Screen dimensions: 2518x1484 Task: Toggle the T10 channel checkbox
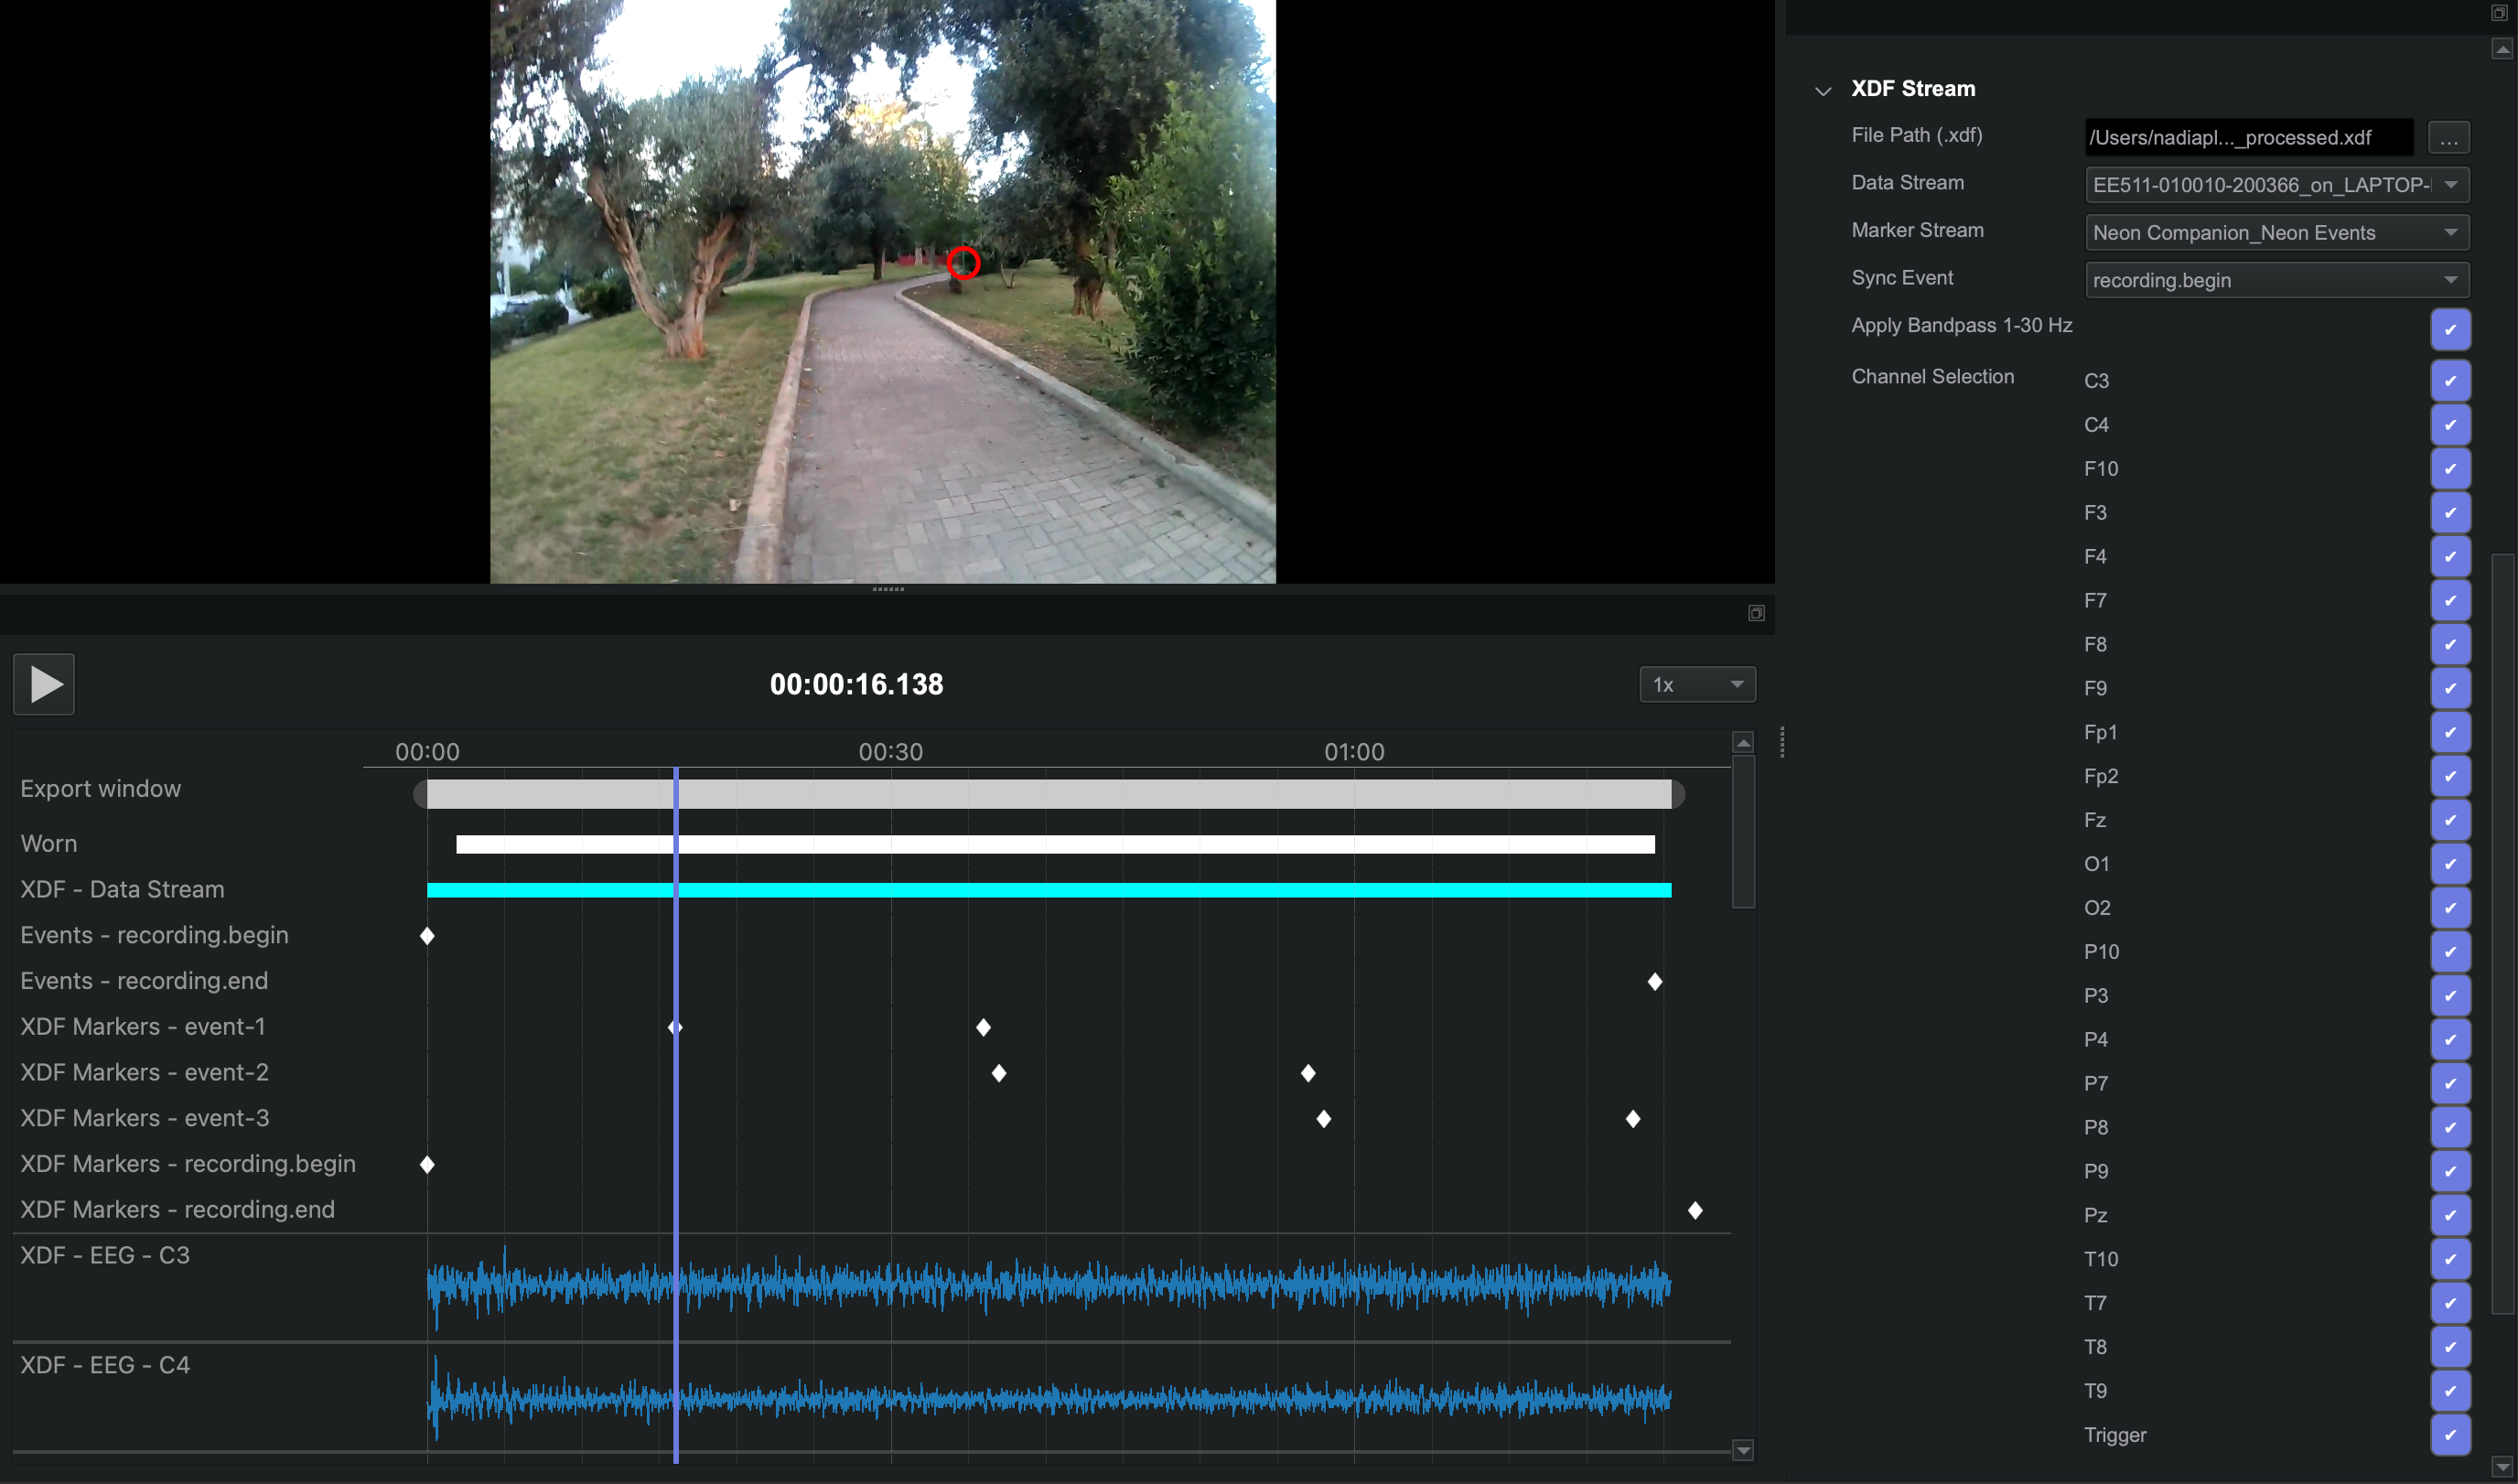pyautogui.click(x=2450, y=1259)
